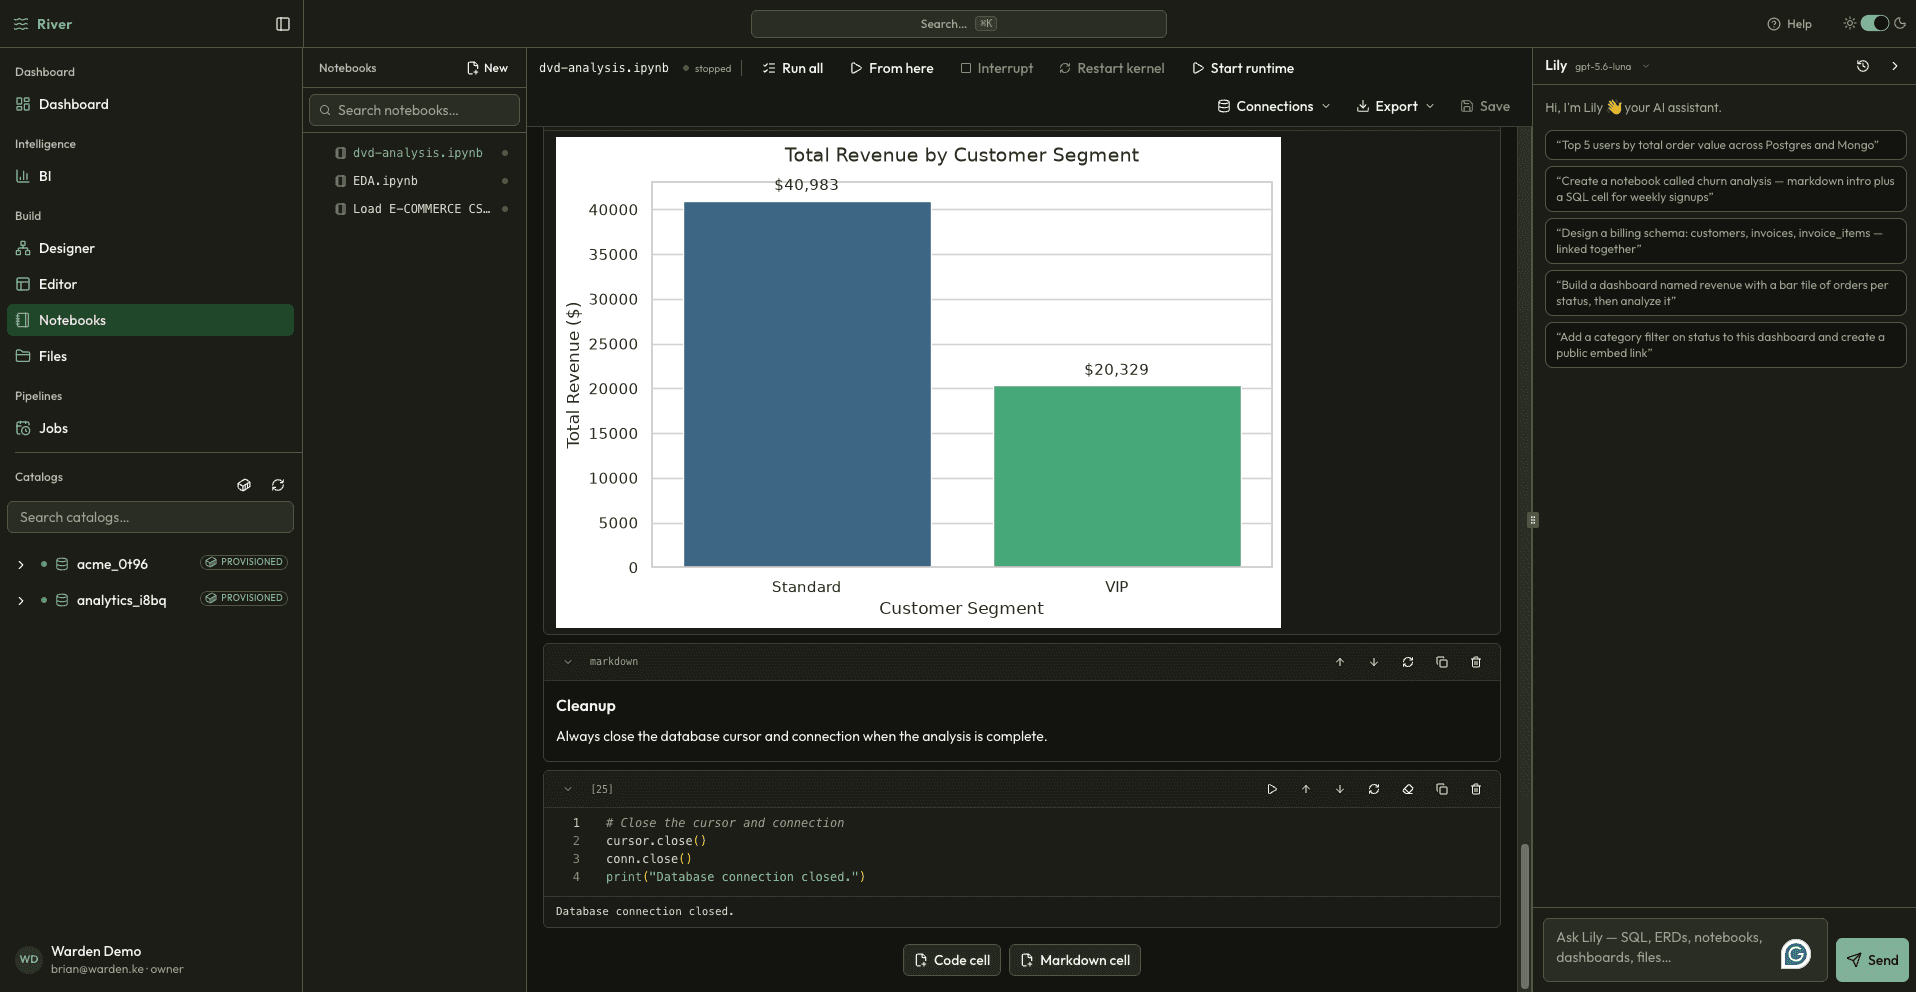
Task: Open Lily model selector dropdown
Action: tap(1612, 67)
